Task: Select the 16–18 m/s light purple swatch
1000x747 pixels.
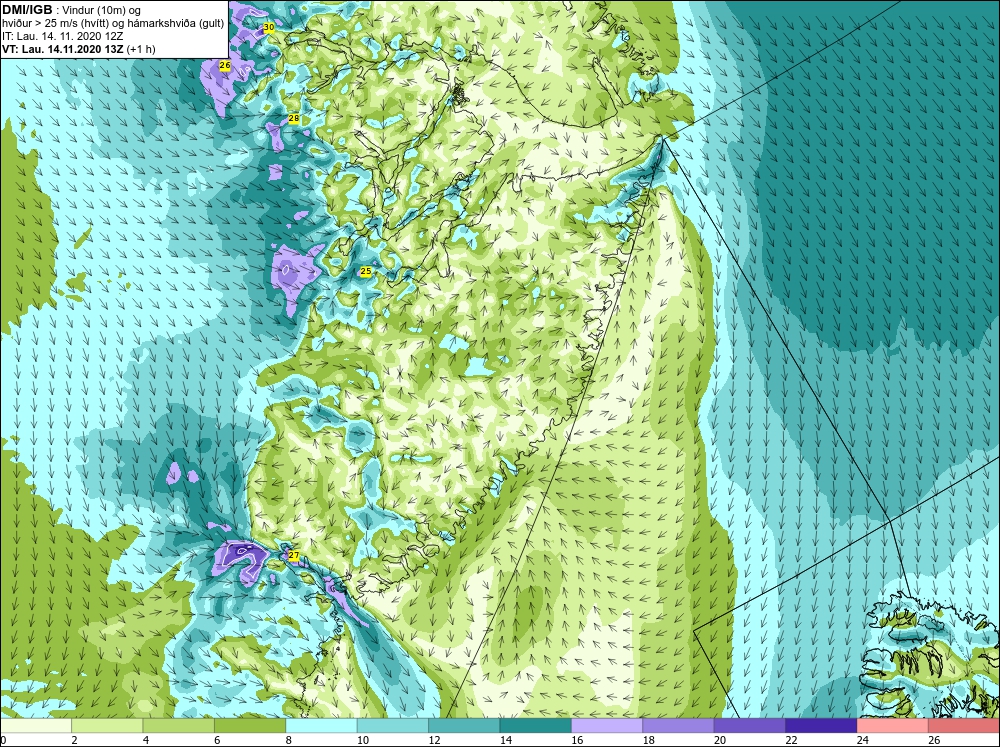Action: tap(607, 726)
